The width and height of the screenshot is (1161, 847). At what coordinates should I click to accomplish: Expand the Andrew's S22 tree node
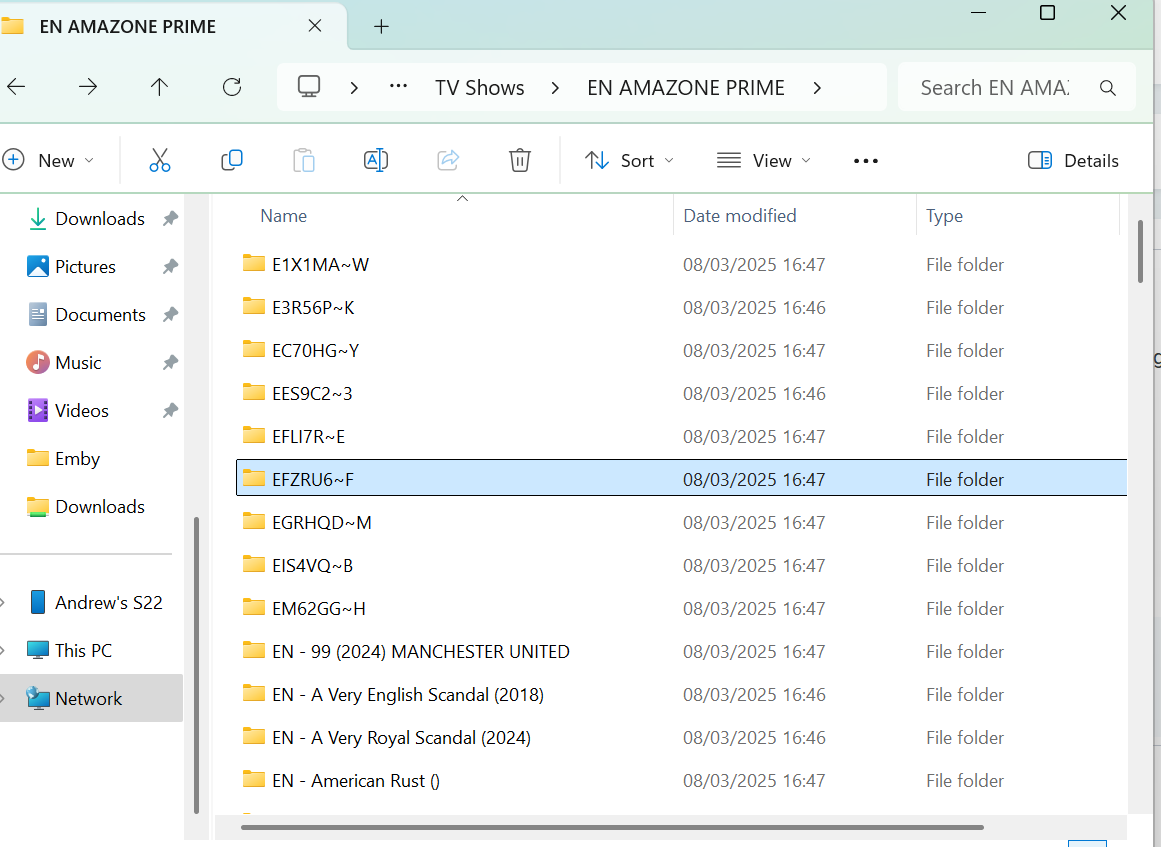coord(4,603)
